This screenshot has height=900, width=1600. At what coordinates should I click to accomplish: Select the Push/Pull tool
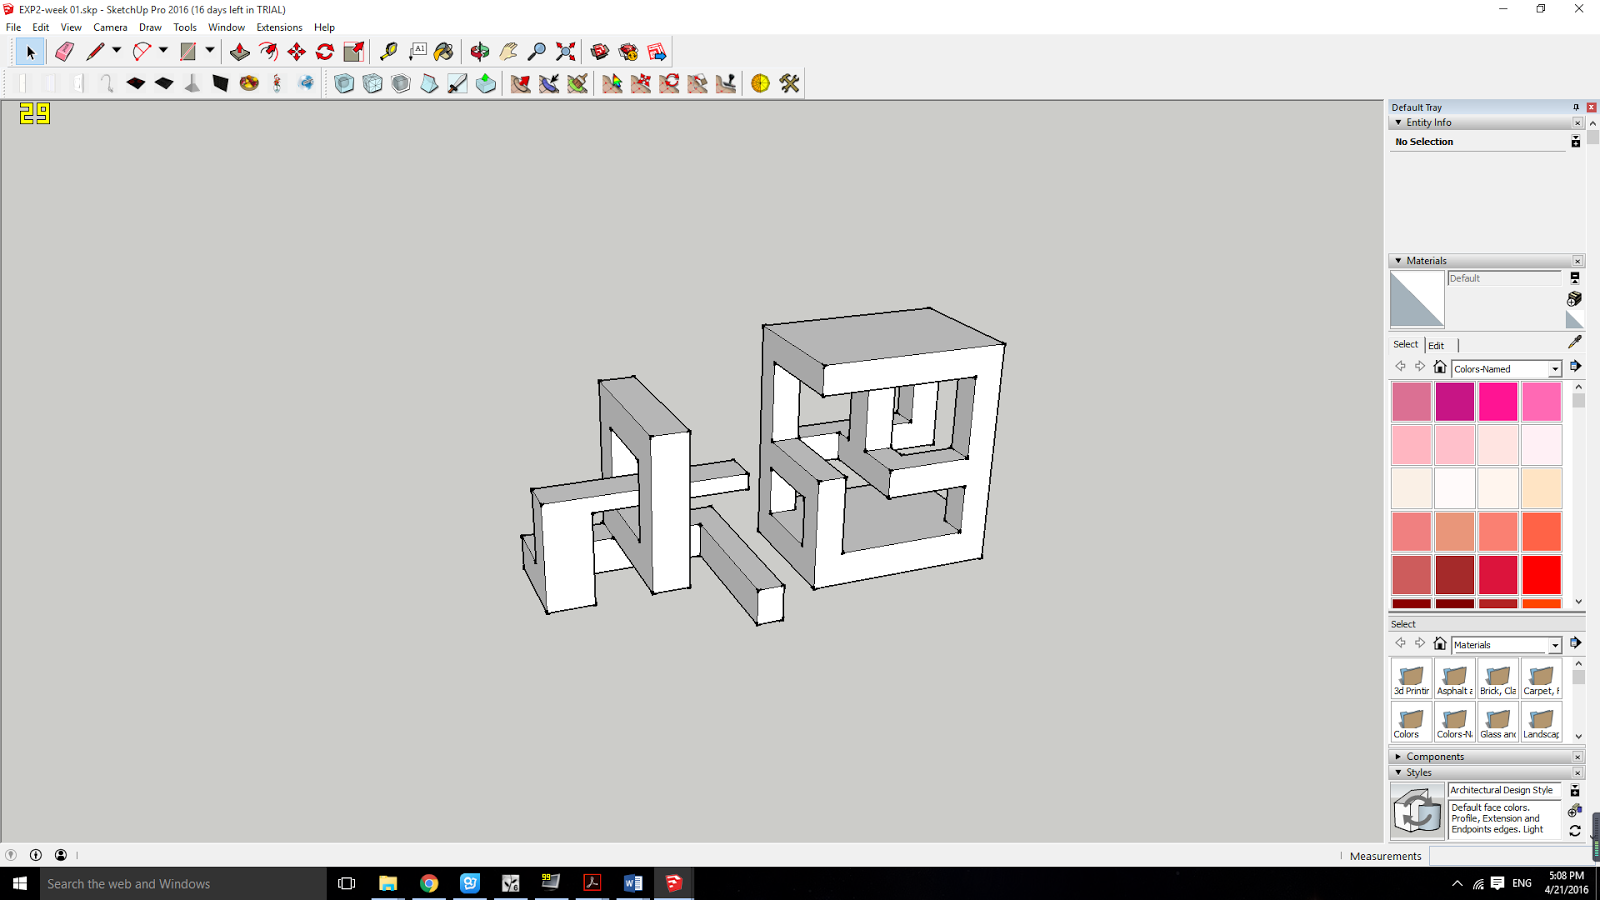[240, 52]
